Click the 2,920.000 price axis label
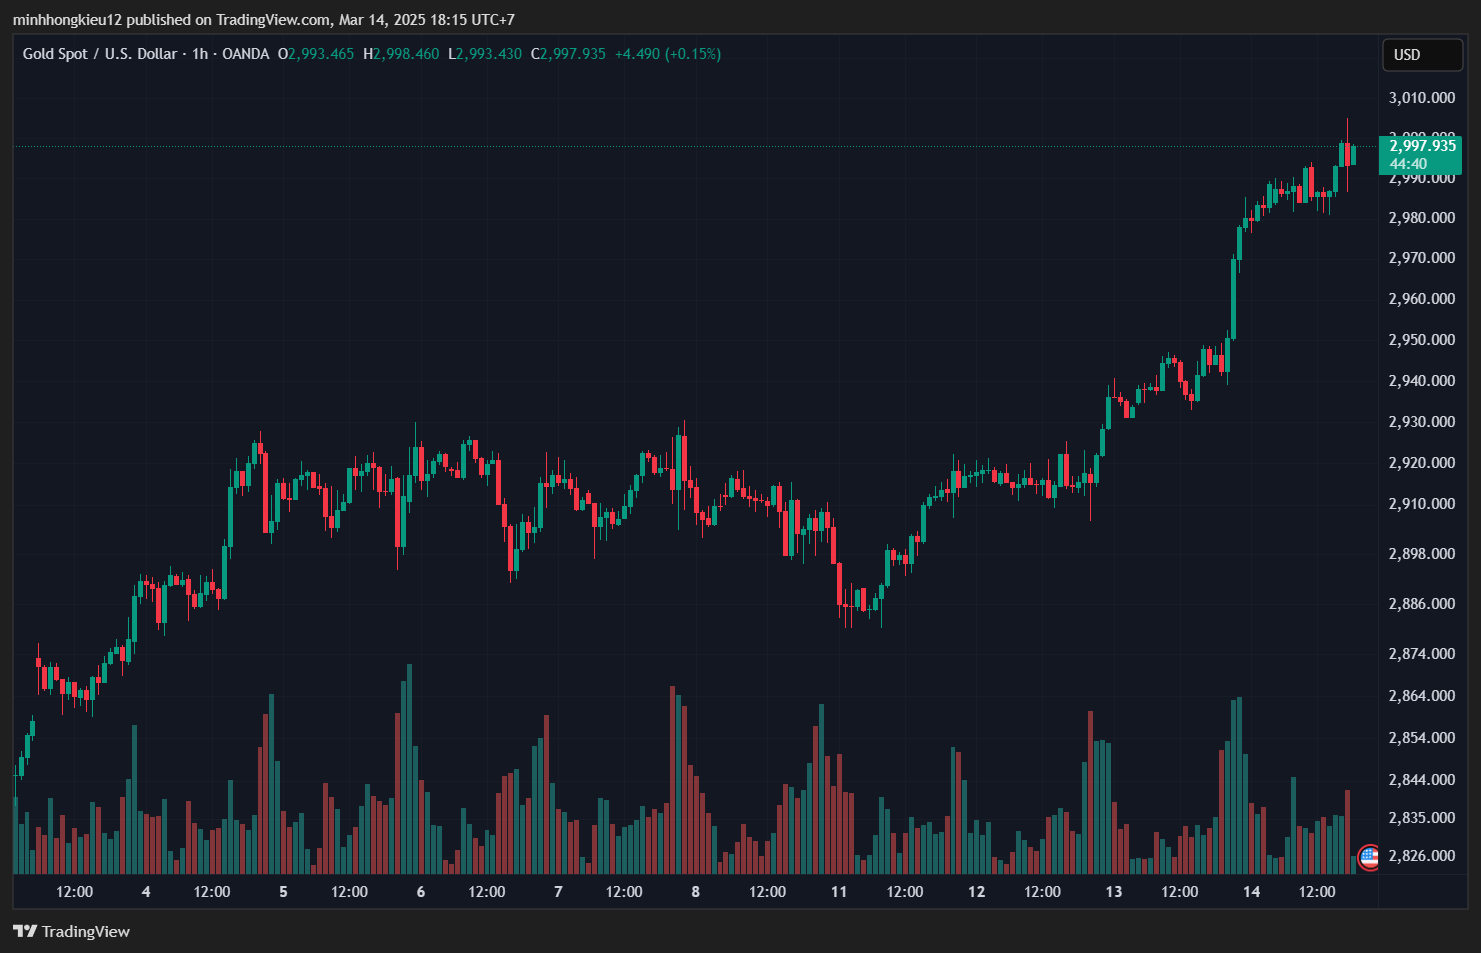The width and height of the screenshot is (1481, 953). [x=1421, y=462]
